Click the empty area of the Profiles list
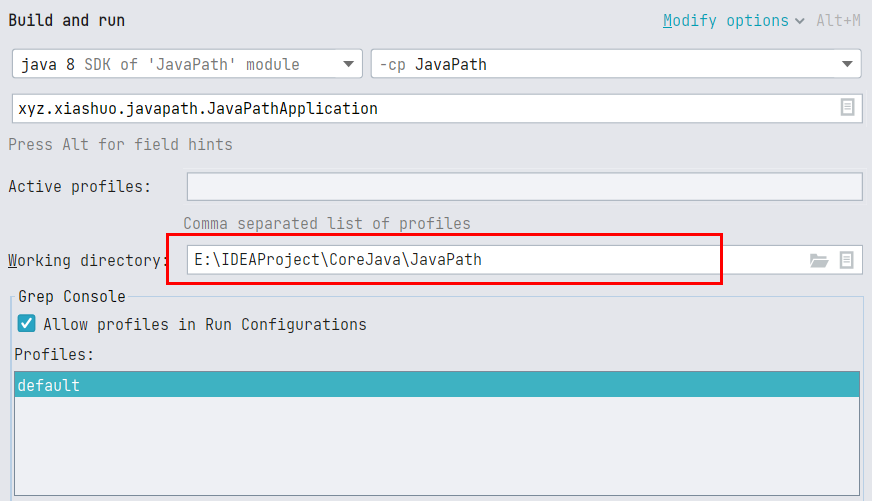This screenshot has height=501, width=872. tap(437, 445)
